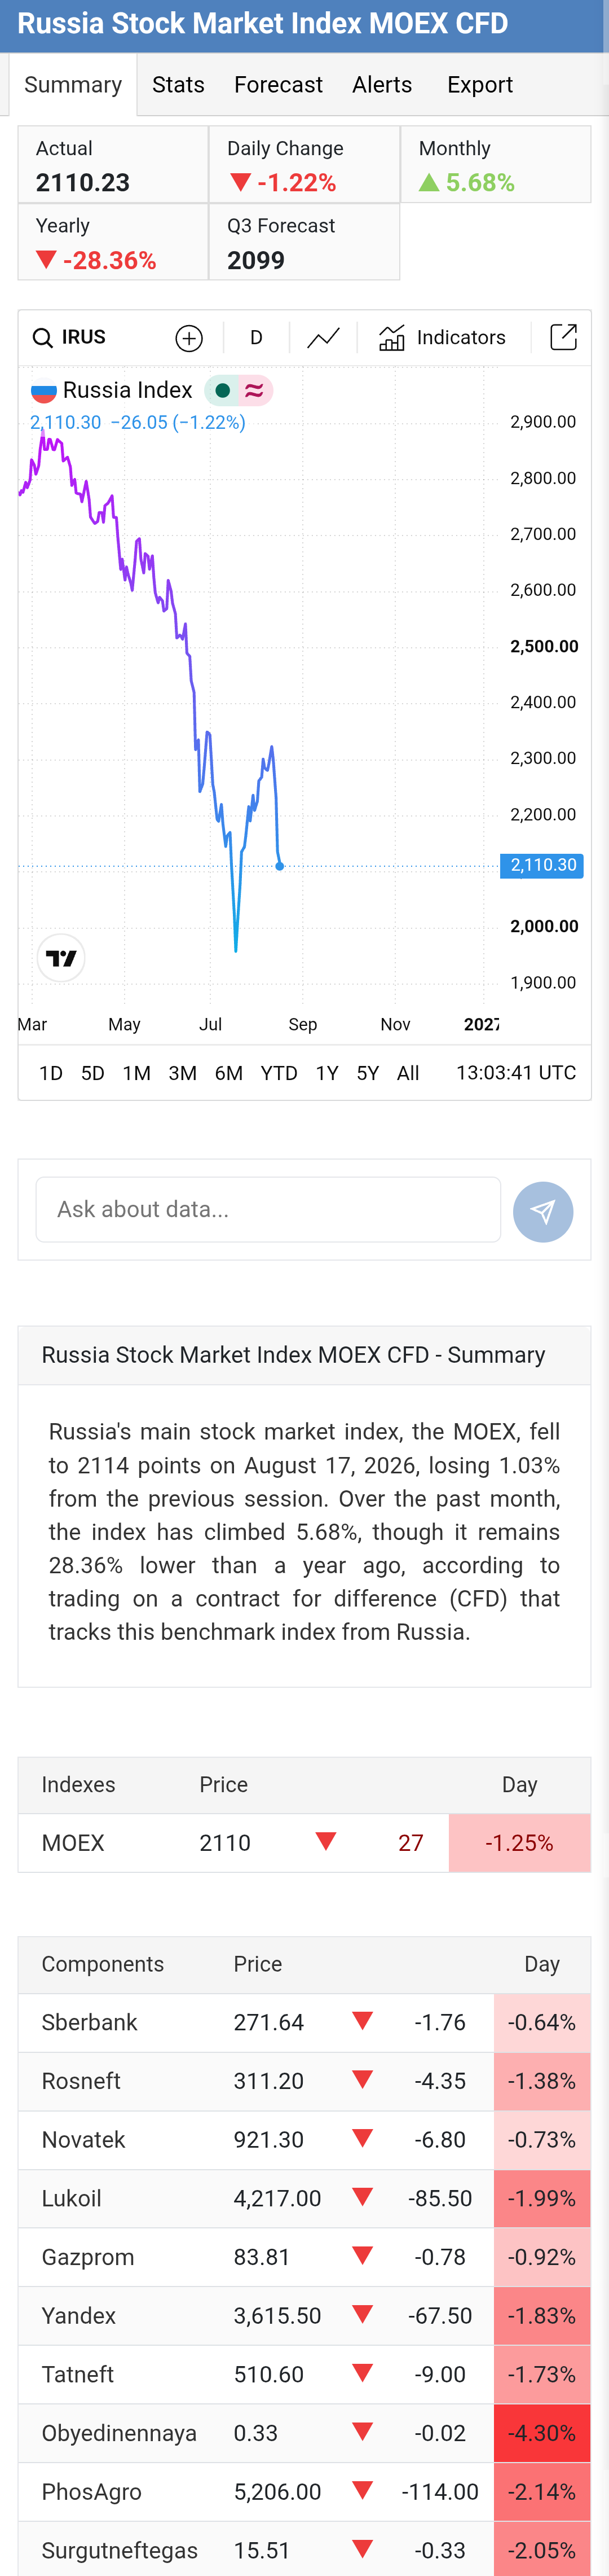Click the TradingView logo on the chart
The image size is (609, 2576).
(x=61, y=958)
